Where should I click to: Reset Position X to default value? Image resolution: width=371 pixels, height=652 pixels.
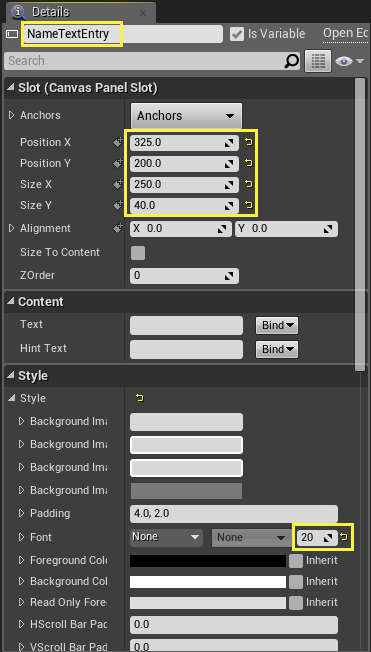[x=249, y=143]
